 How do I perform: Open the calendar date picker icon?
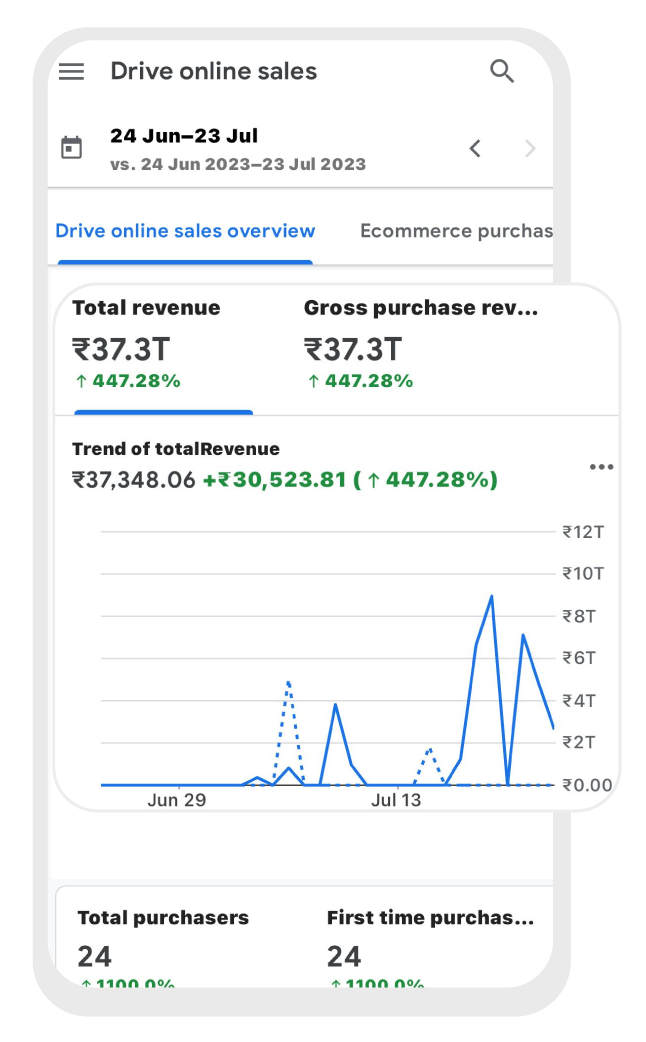(x=71, y=148)
